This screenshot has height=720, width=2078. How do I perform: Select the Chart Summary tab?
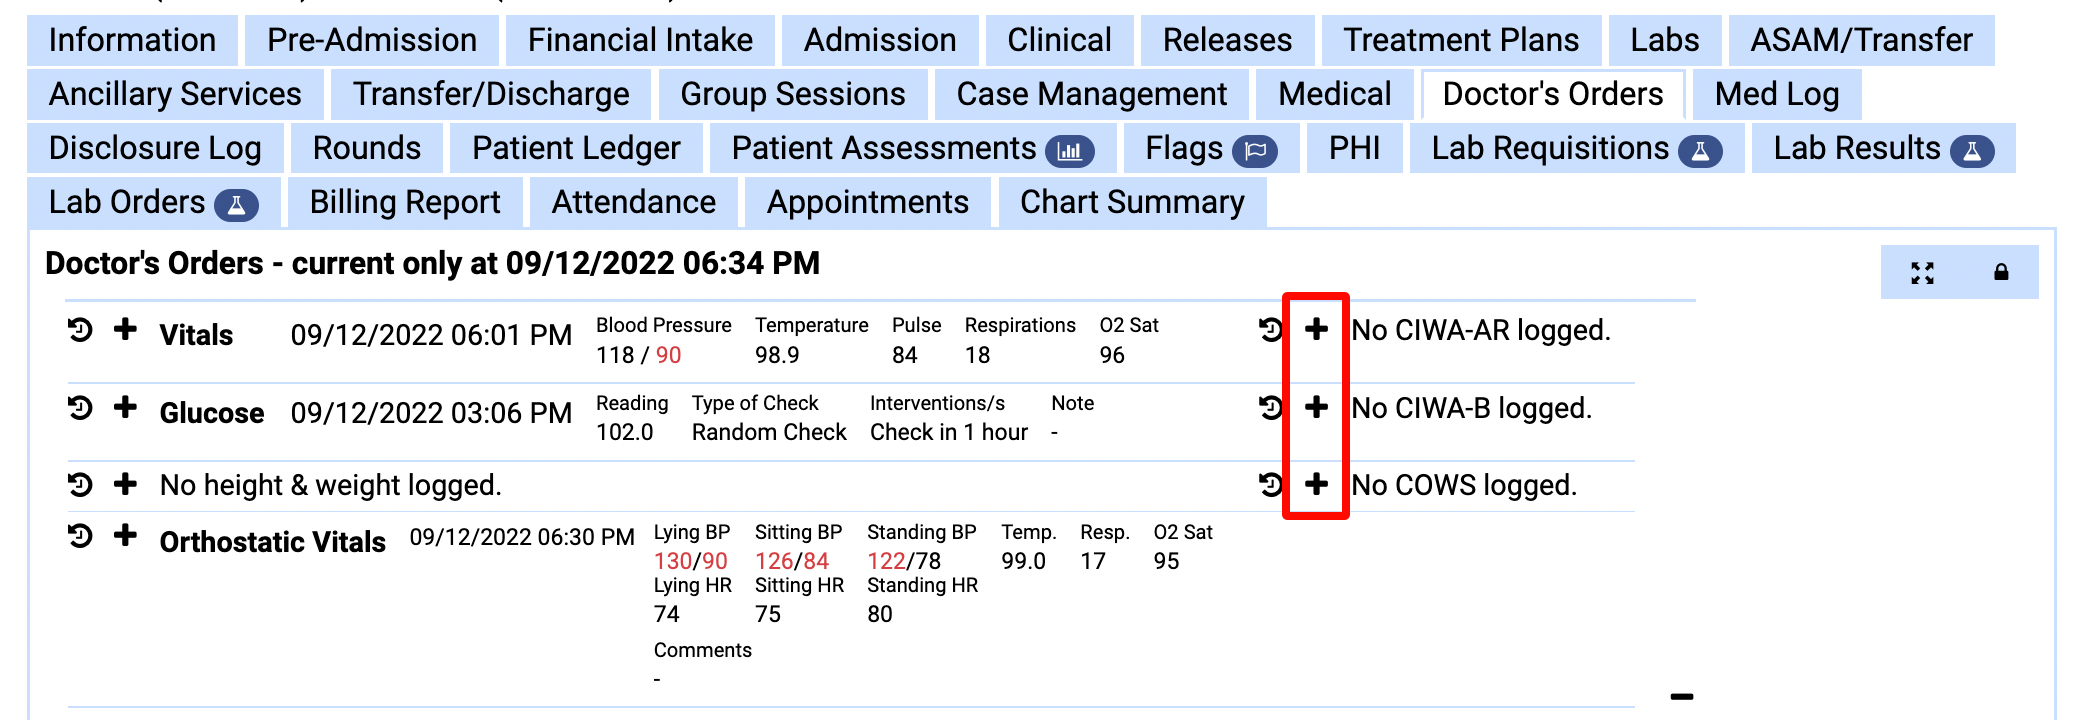point(1131,202)
